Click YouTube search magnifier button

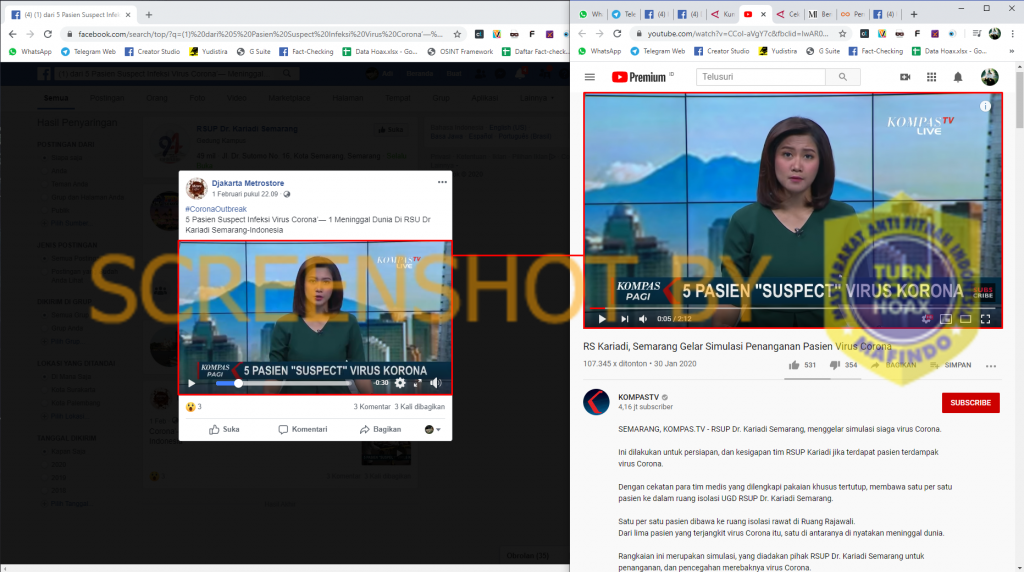click(x=842, y=77)
